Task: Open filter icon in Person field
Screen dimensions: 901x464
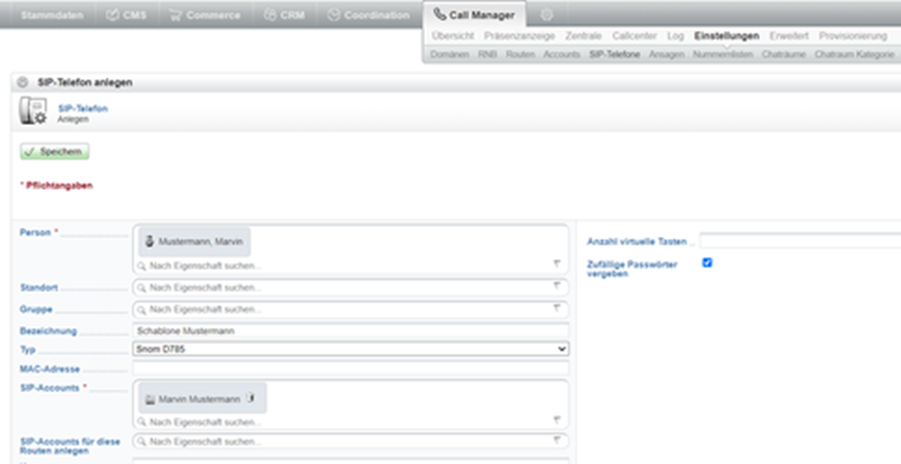Action: coord(556,263)
